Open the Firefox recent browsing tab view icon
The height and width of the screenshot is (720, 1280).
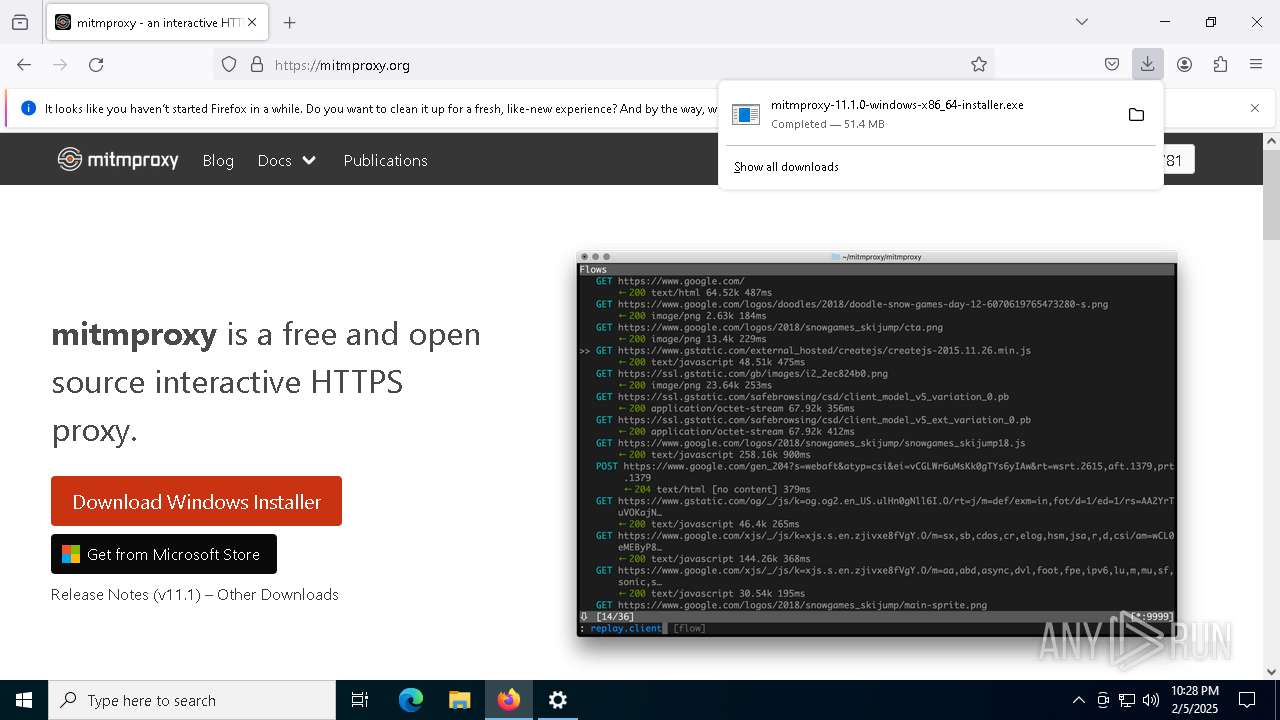[20, 22]
